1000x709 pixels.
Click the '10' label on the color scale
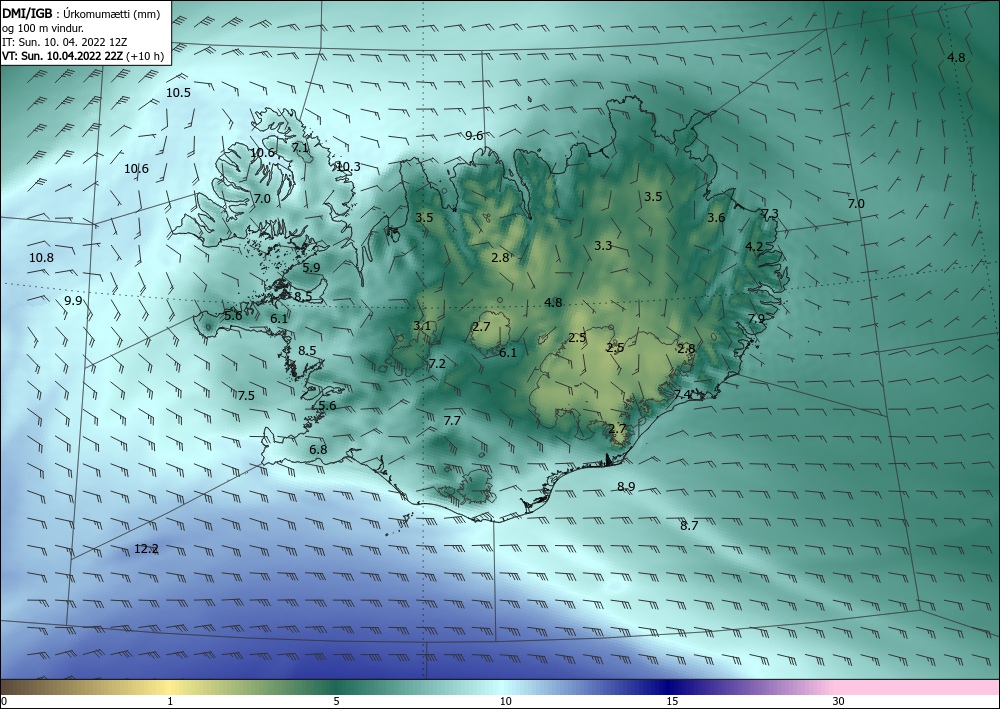tap(506, 702)
